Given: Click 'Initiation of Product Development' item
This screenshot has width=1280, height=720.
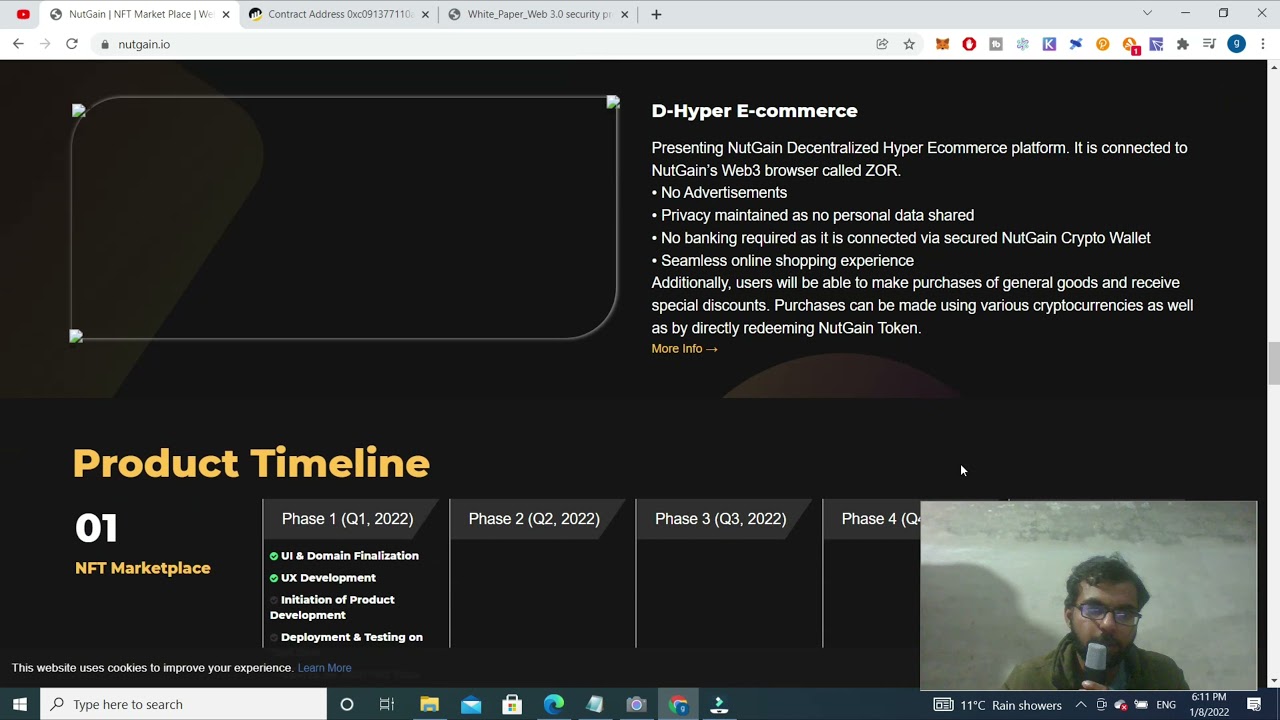Looking at the screenshot, I should coord(332,607).
